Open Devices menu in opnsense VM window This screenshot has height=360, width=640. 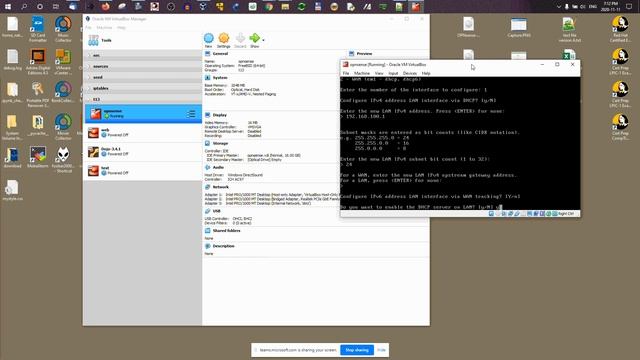coord(410,73)
